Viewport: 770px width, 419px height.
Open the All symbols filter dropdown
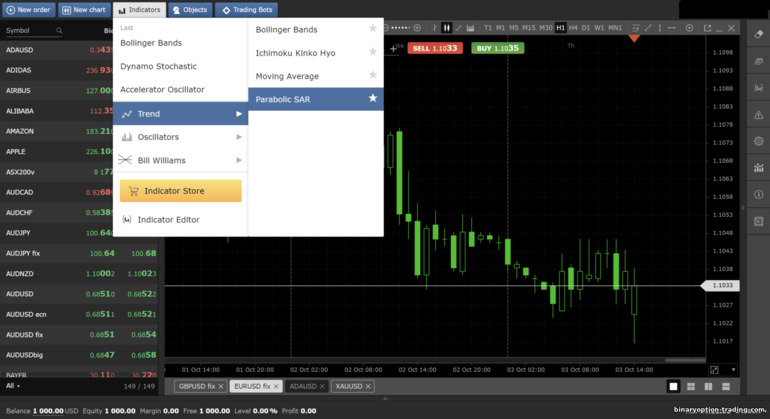coord(13,386)
